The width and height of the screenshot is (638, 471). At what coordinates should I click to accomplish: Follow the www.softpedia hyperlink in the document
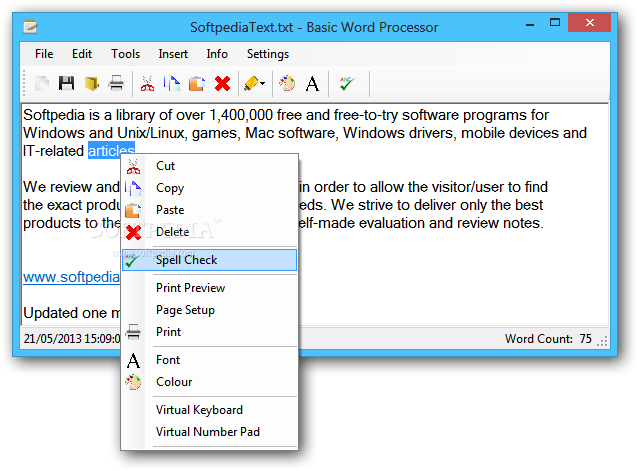click(x=71, y=277)
